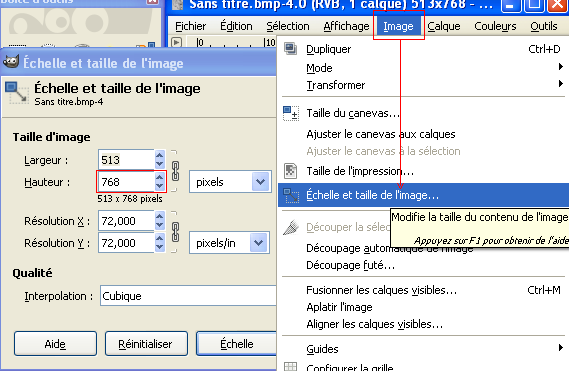Open the pixels/in resolution unit dropdown

coord(229,242)
